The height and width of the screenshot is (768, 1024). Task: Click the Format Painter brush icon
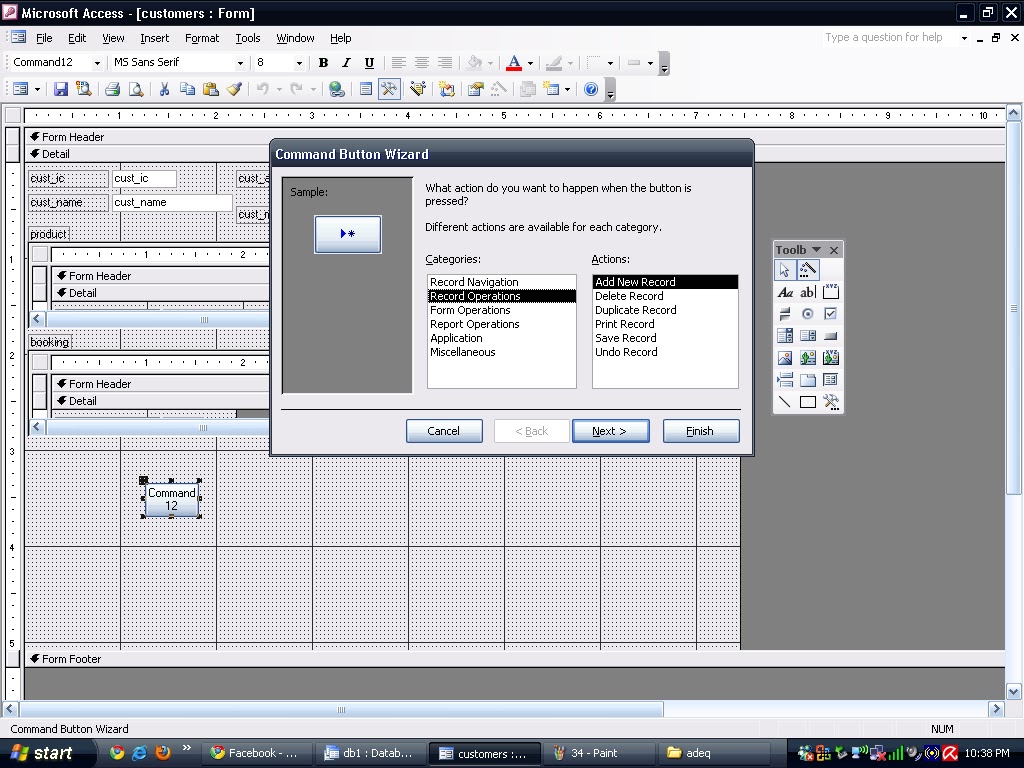click(234, 89)
